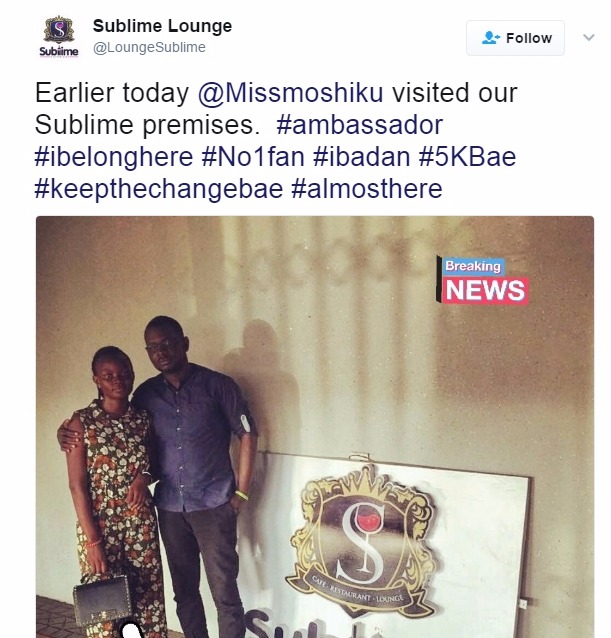Open the attached tweet photo

315,427
